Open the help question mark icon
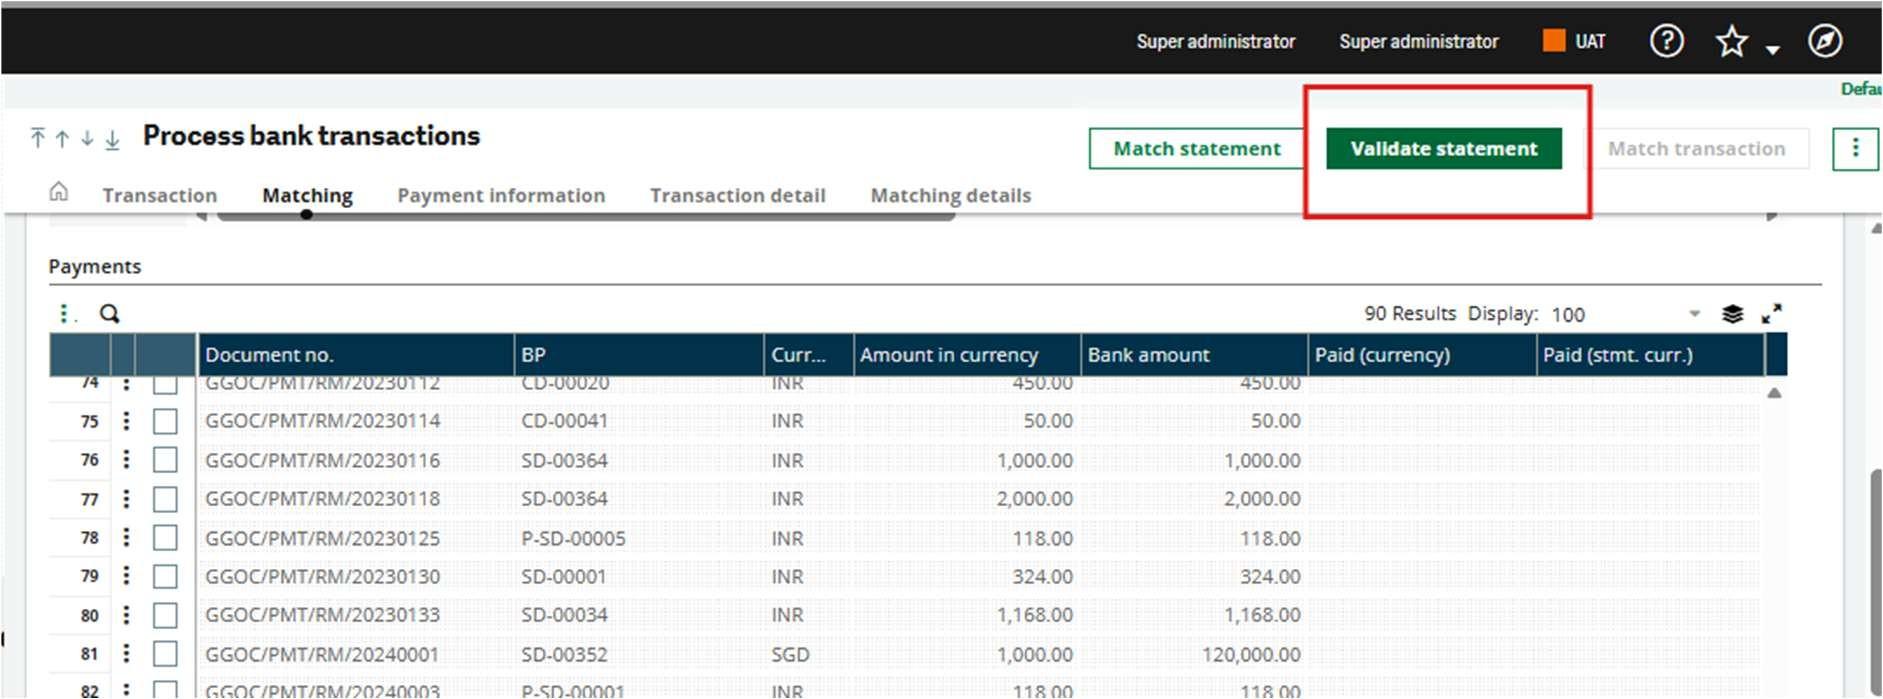1883x699 pixels. click(x=1666, y=41)
